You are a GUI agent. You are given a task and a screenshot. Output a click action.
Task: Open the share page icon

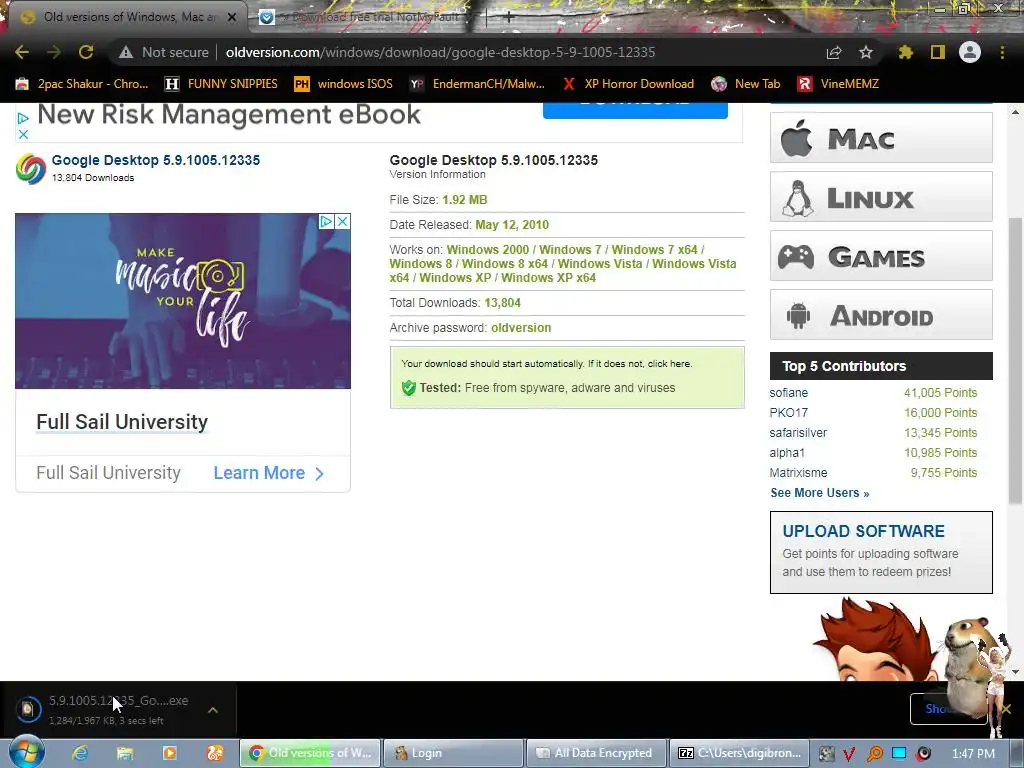[x=834, y=52]
